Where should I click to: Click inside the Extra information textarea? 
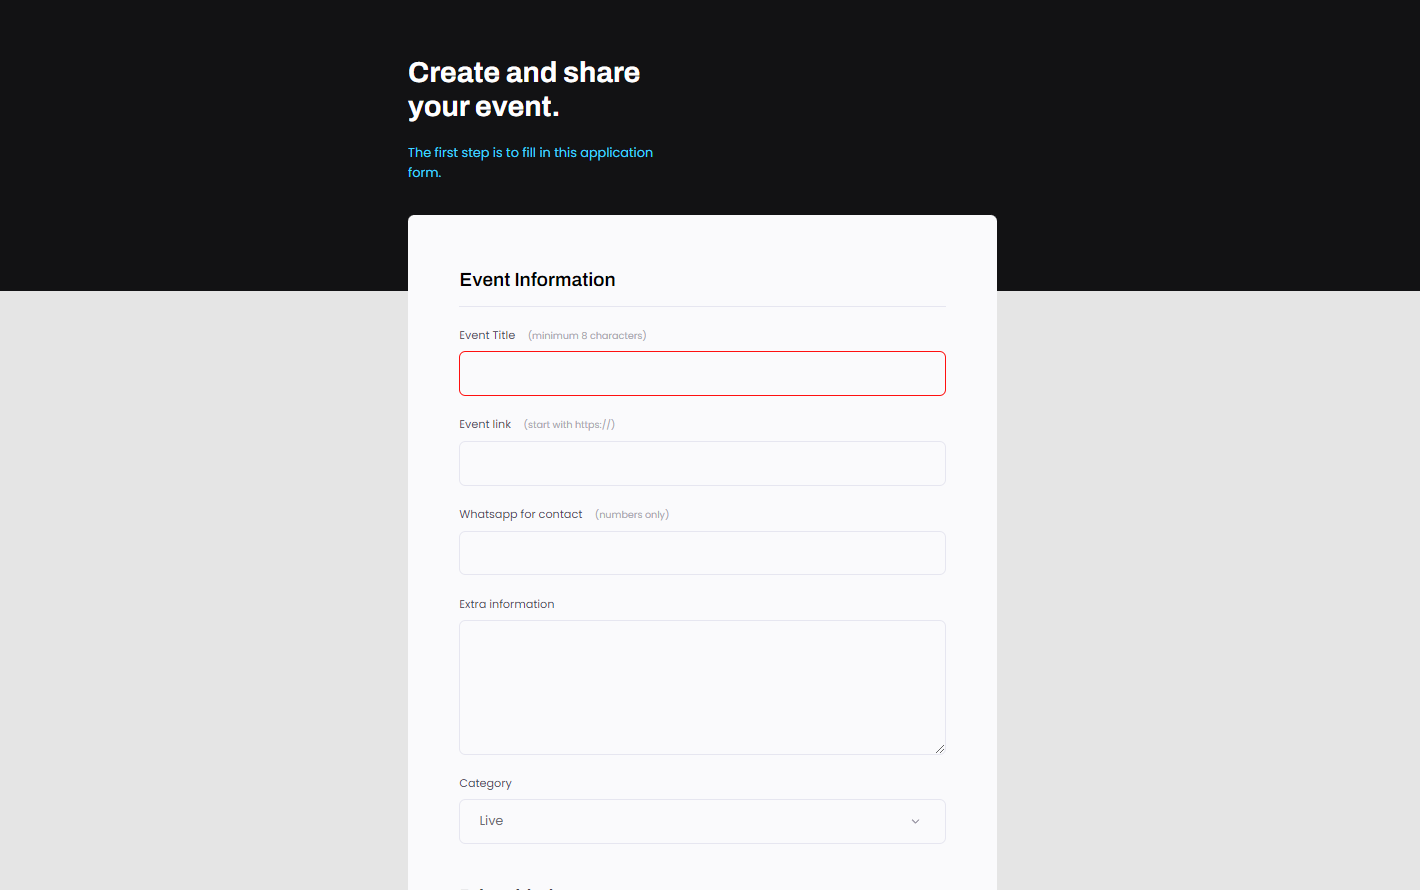pyautogui.click(x=700, y=687)
